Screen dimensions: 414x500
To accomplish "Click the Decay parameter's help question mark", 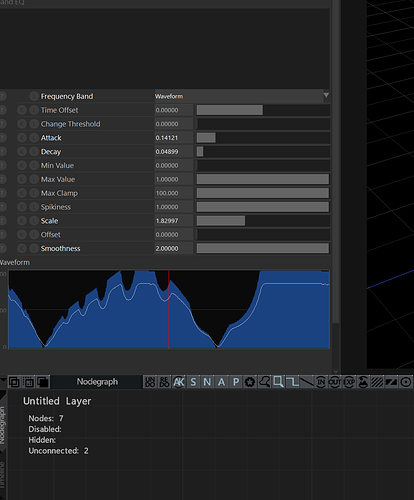I will point(3,152).
